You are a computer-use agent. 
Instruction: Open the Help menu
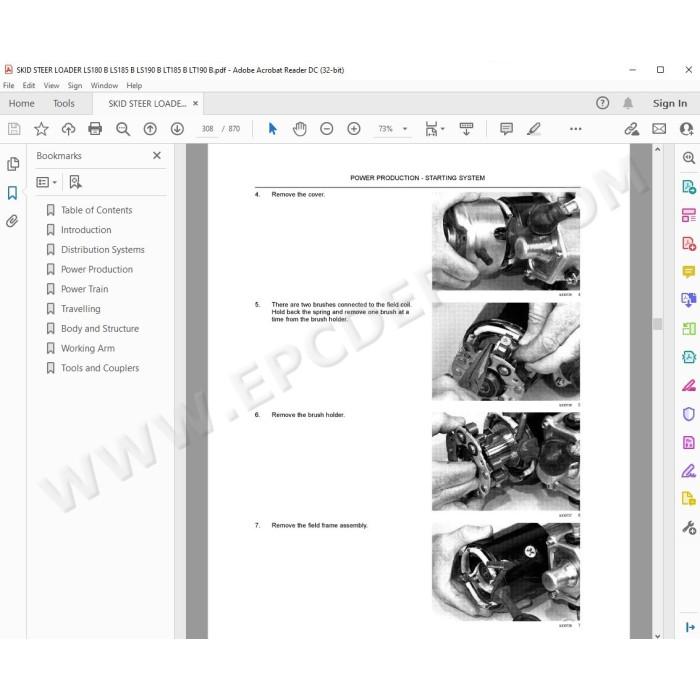coord(134,85)
